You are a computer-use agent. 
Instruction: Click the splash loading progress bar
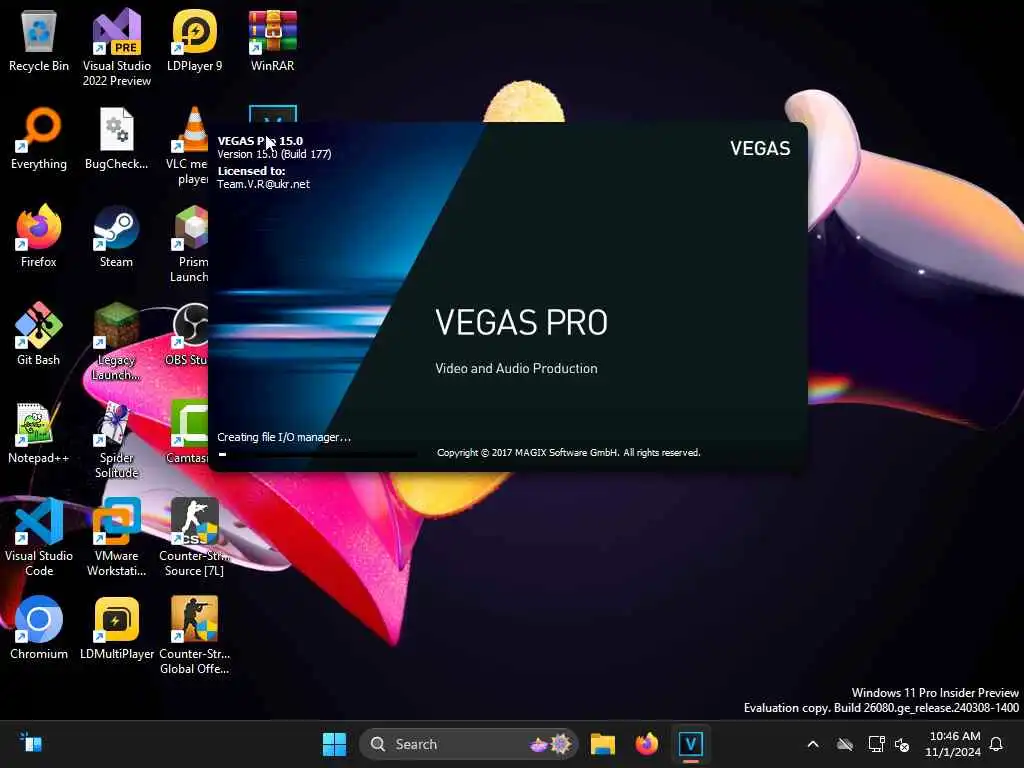[x=317, y=454]
